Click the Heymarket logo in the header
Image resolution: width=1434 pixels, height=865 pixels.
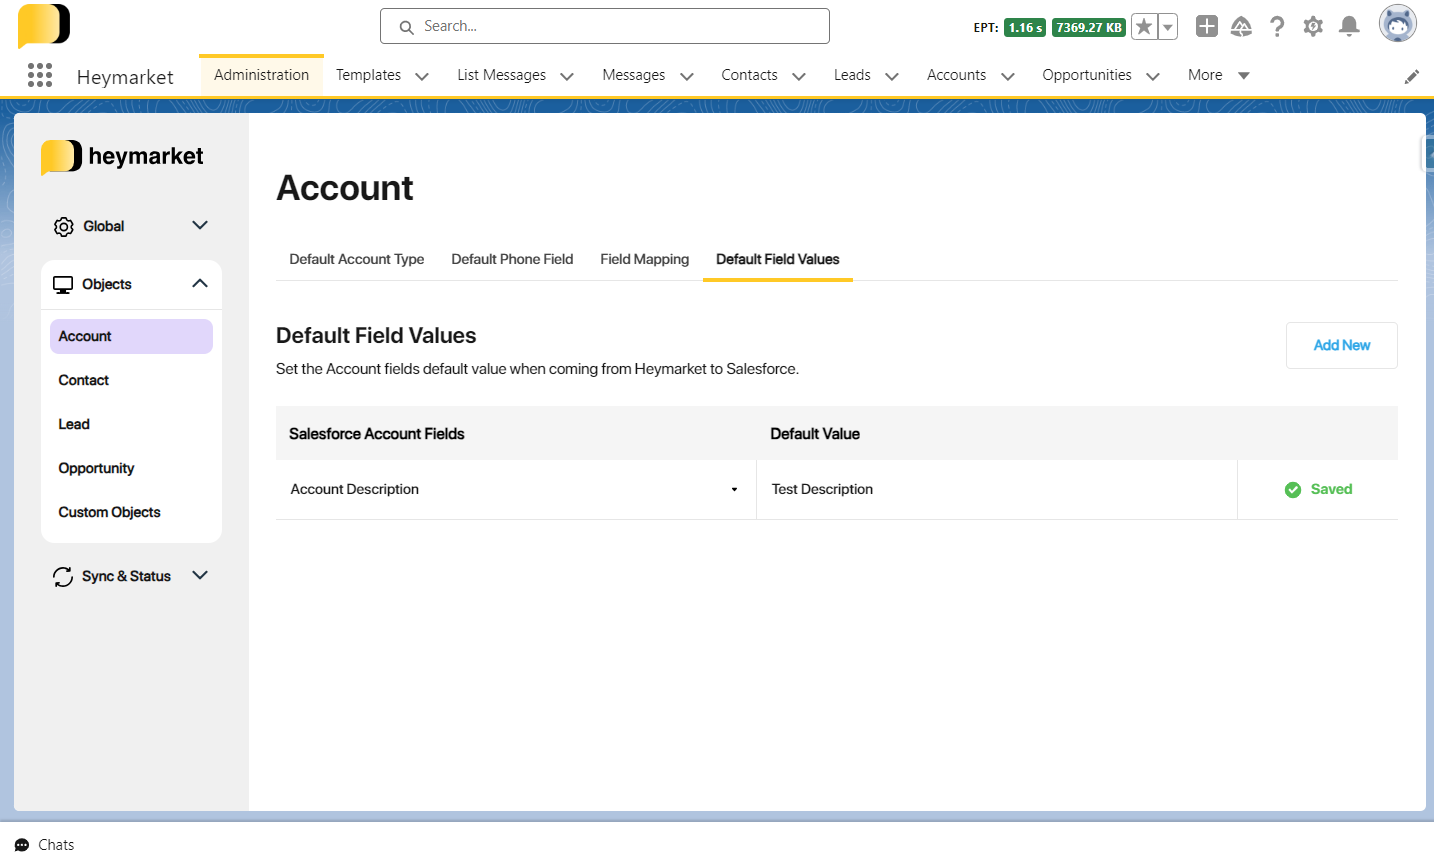coord(44,25)
